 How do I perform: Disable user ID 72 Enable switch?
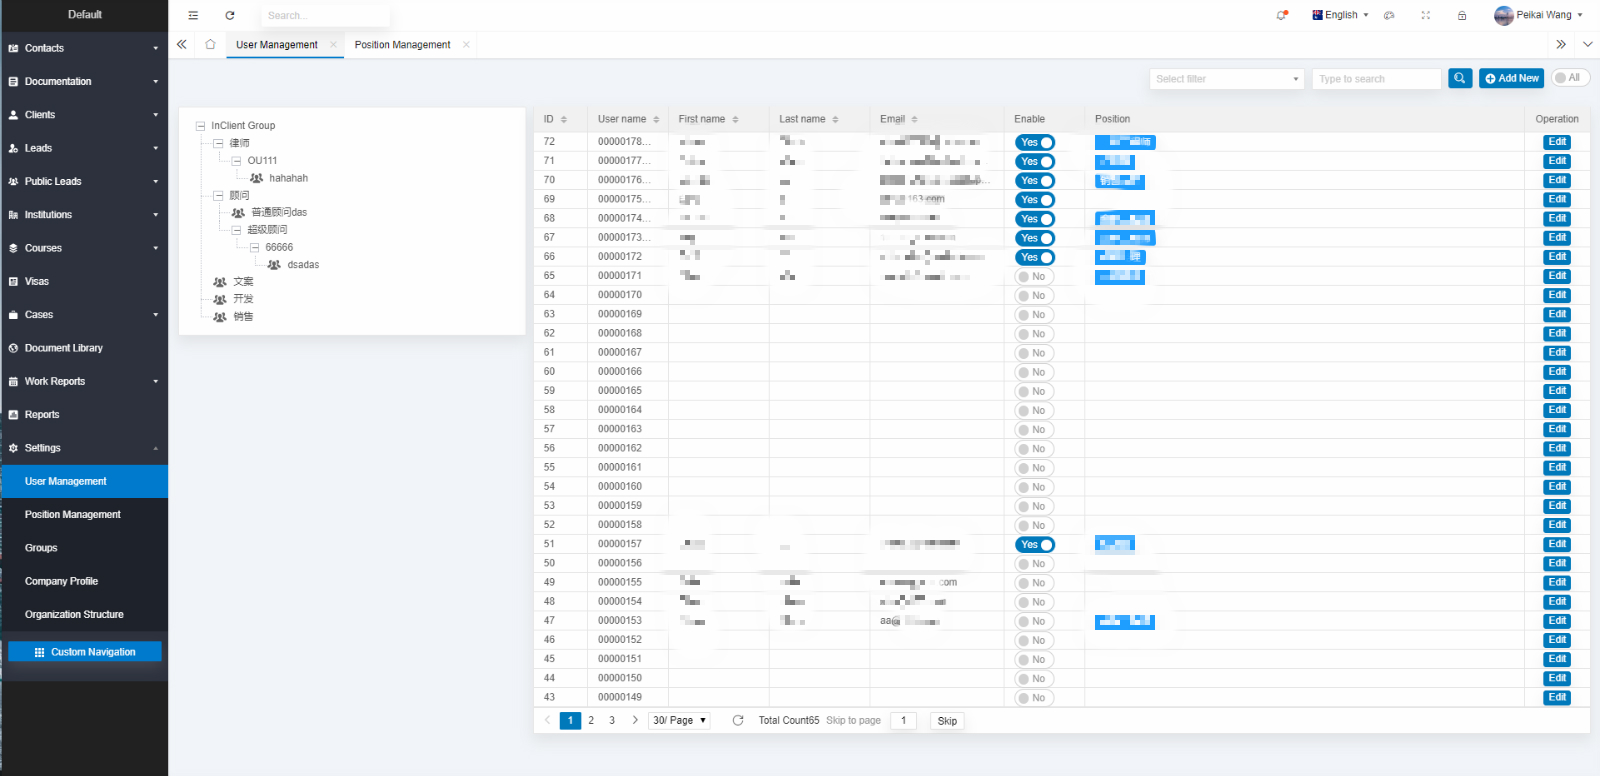[x=1035, y=142]
